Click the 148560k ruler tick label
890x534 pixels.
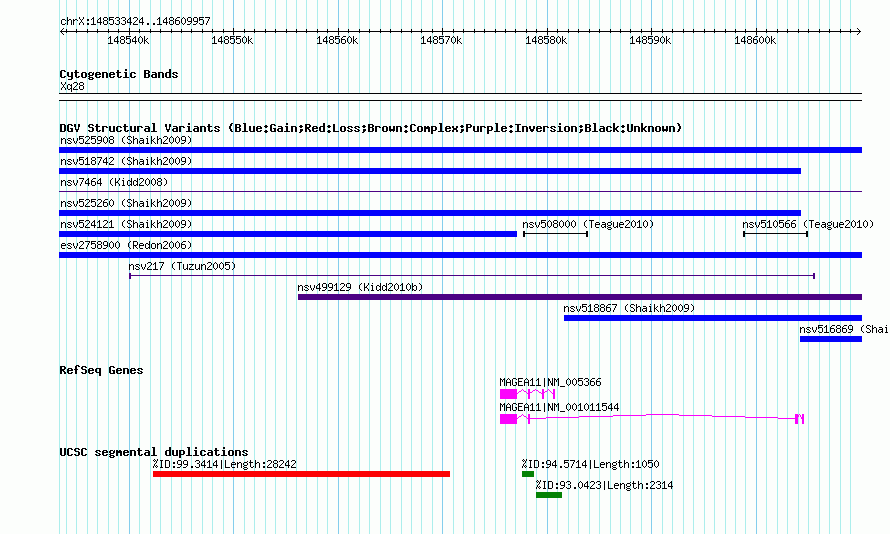(x=337, y=40)
